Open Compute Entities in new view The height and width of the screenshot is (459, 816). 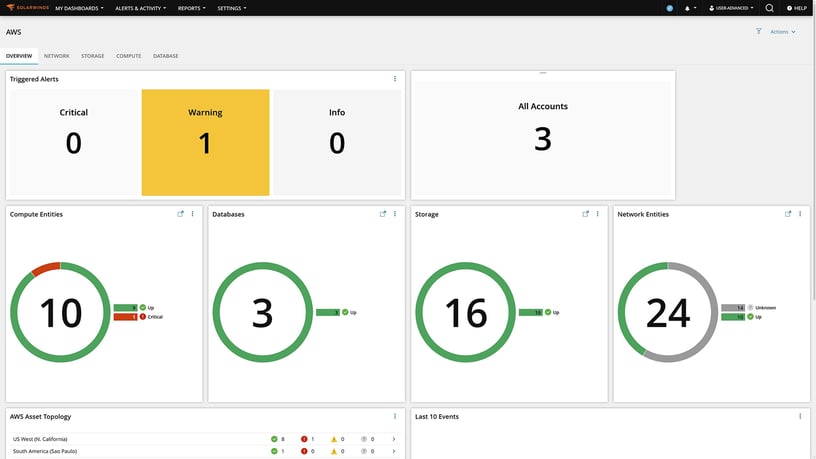click(x=180, y=213)
